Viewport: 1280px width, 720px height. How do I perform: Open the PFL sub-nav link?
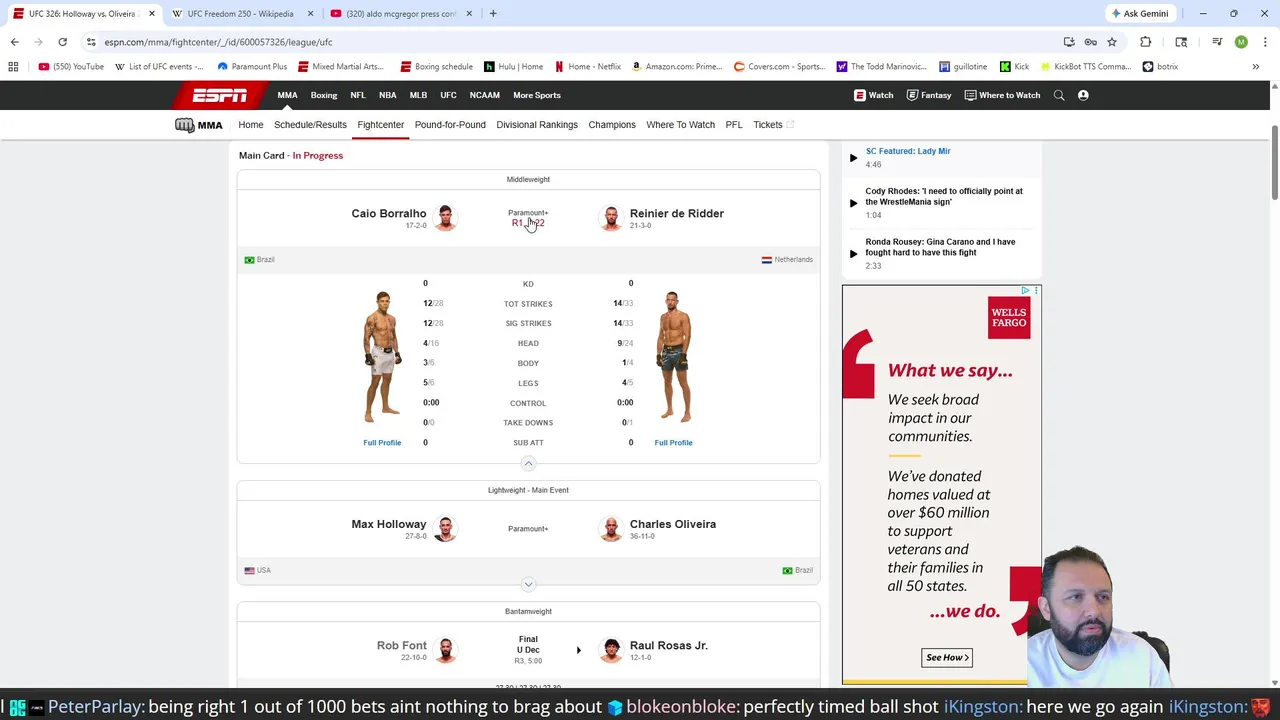pyautogui.click(x=734, y=125)
